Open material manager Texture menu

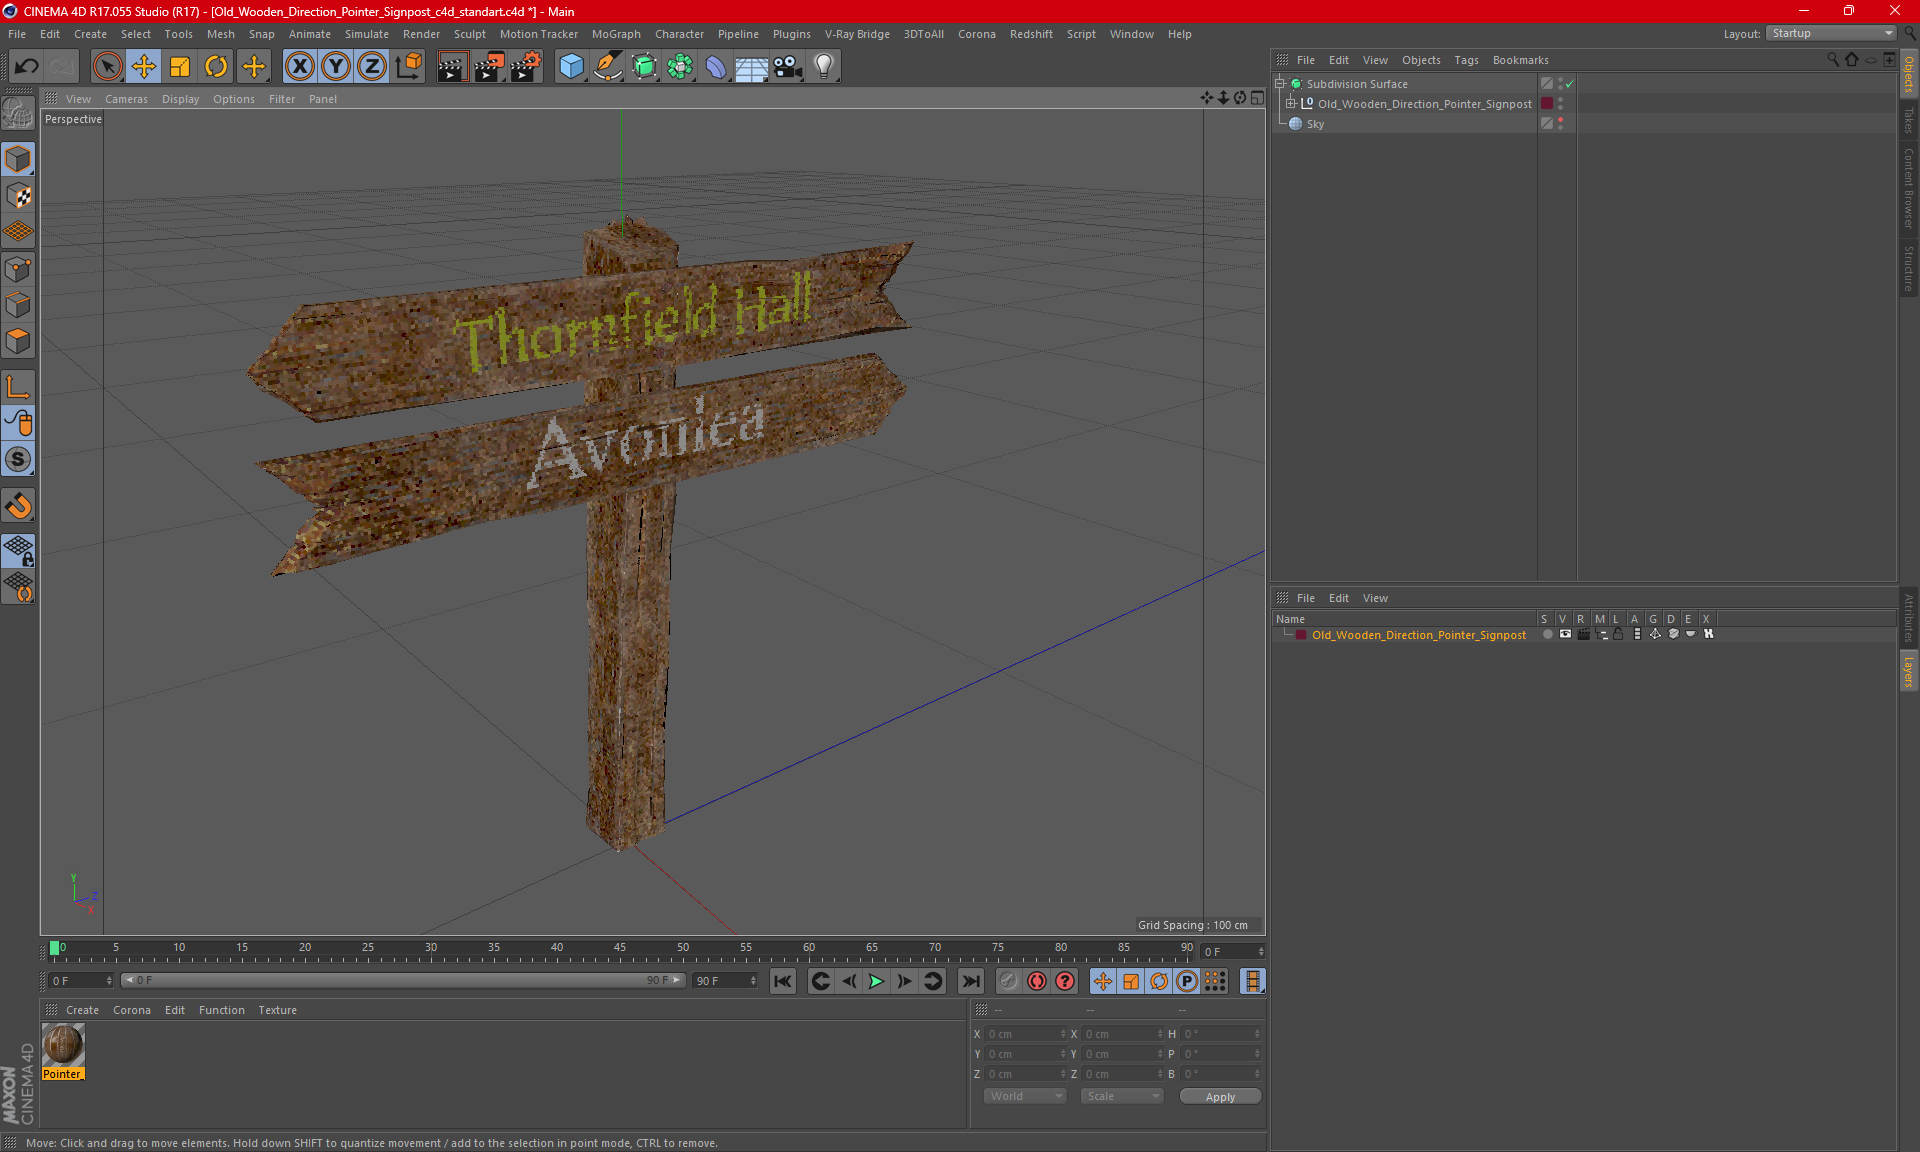pyautogui.click(x=277, y=1010)
